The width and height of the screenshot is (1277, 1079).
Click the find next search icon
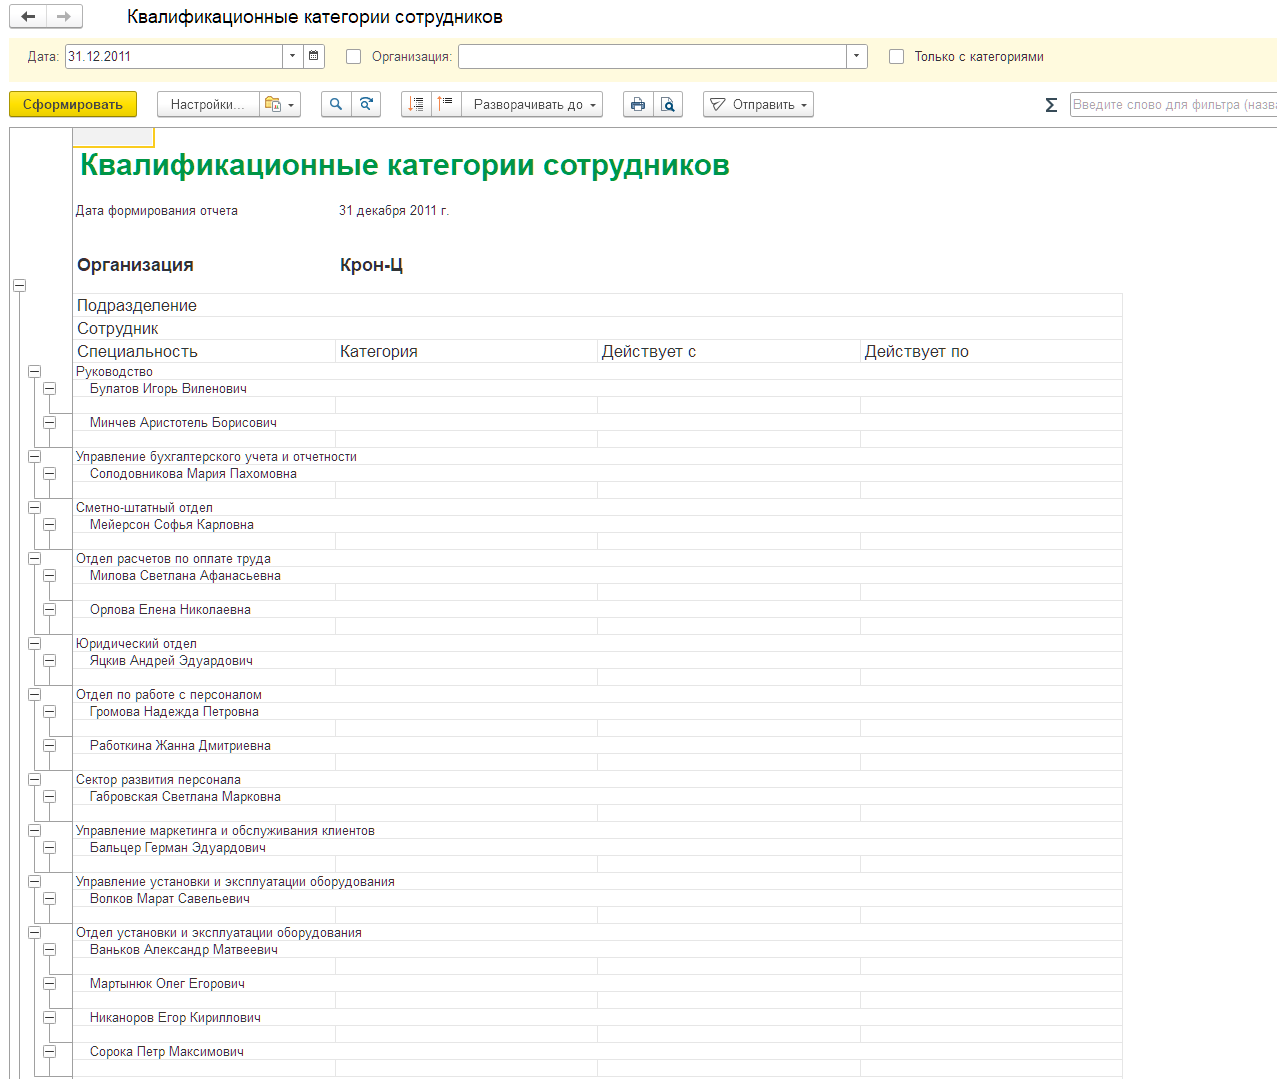tap(366, 104)
